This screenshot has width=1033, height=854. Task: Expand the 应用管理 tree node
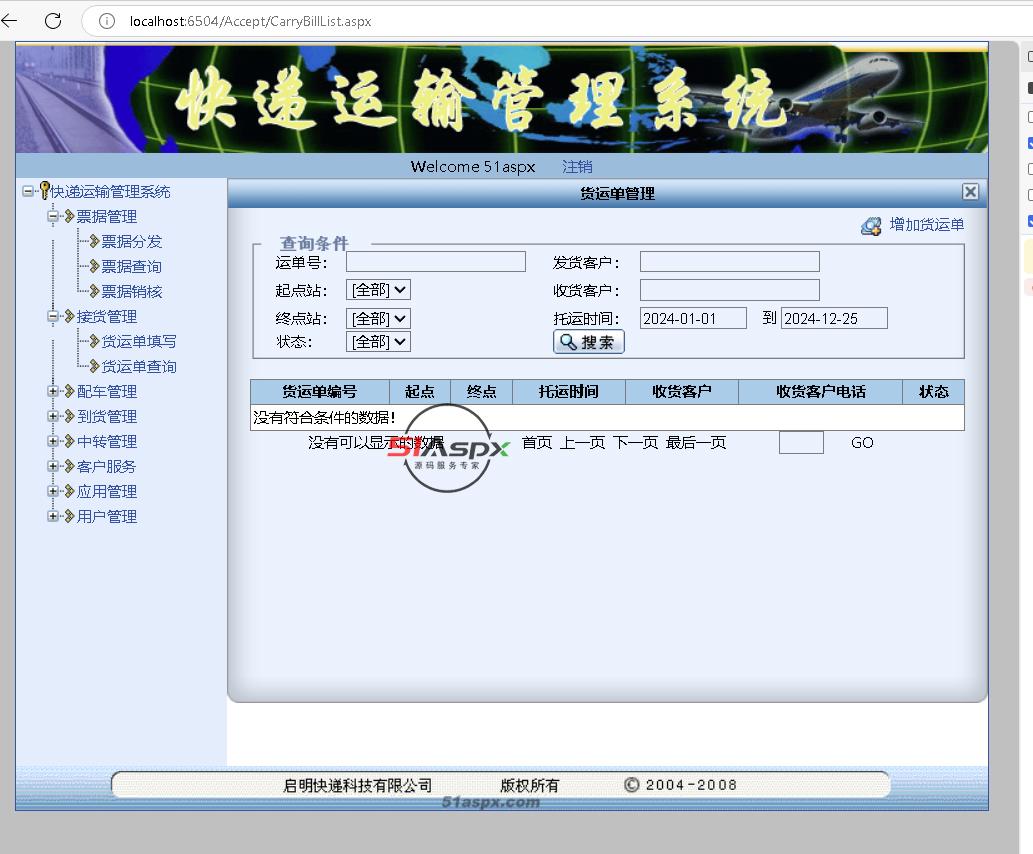pos(53,492)
